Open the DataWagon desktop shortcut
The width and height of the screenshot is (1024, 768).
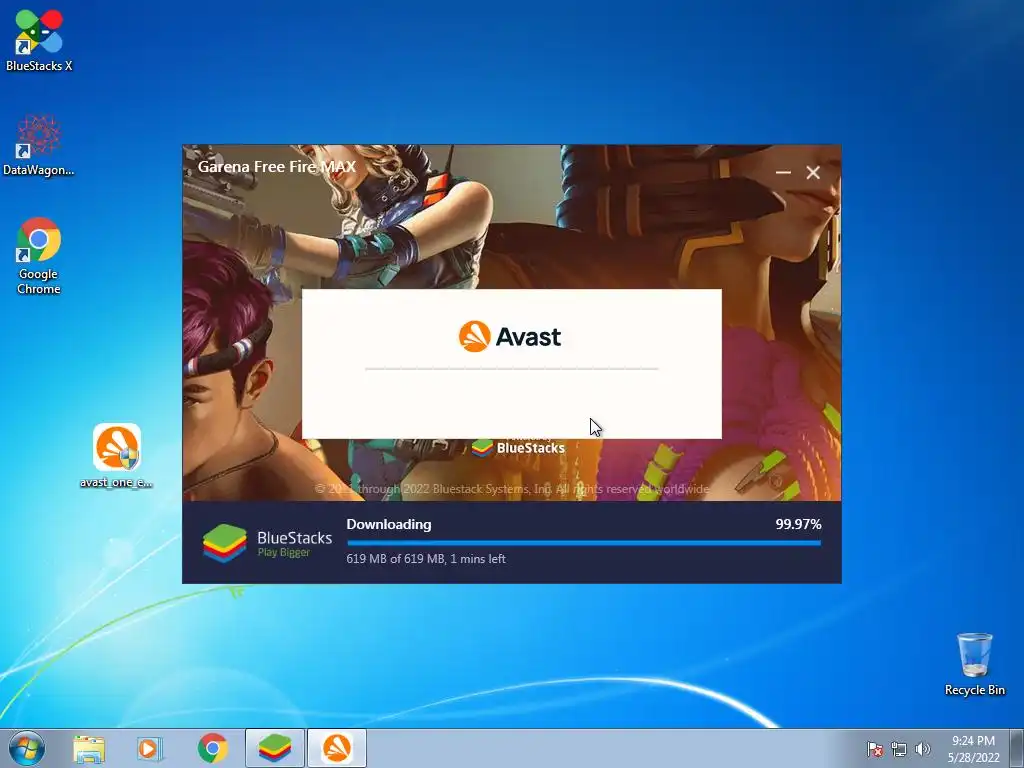click(39, 145)
